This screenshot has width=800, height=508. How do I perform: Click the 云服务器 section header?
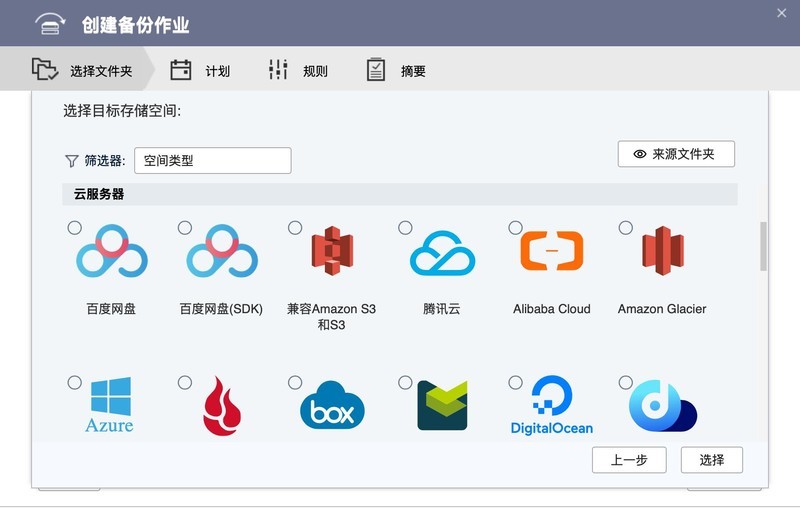pyautogui.click(x=399, y=194)
